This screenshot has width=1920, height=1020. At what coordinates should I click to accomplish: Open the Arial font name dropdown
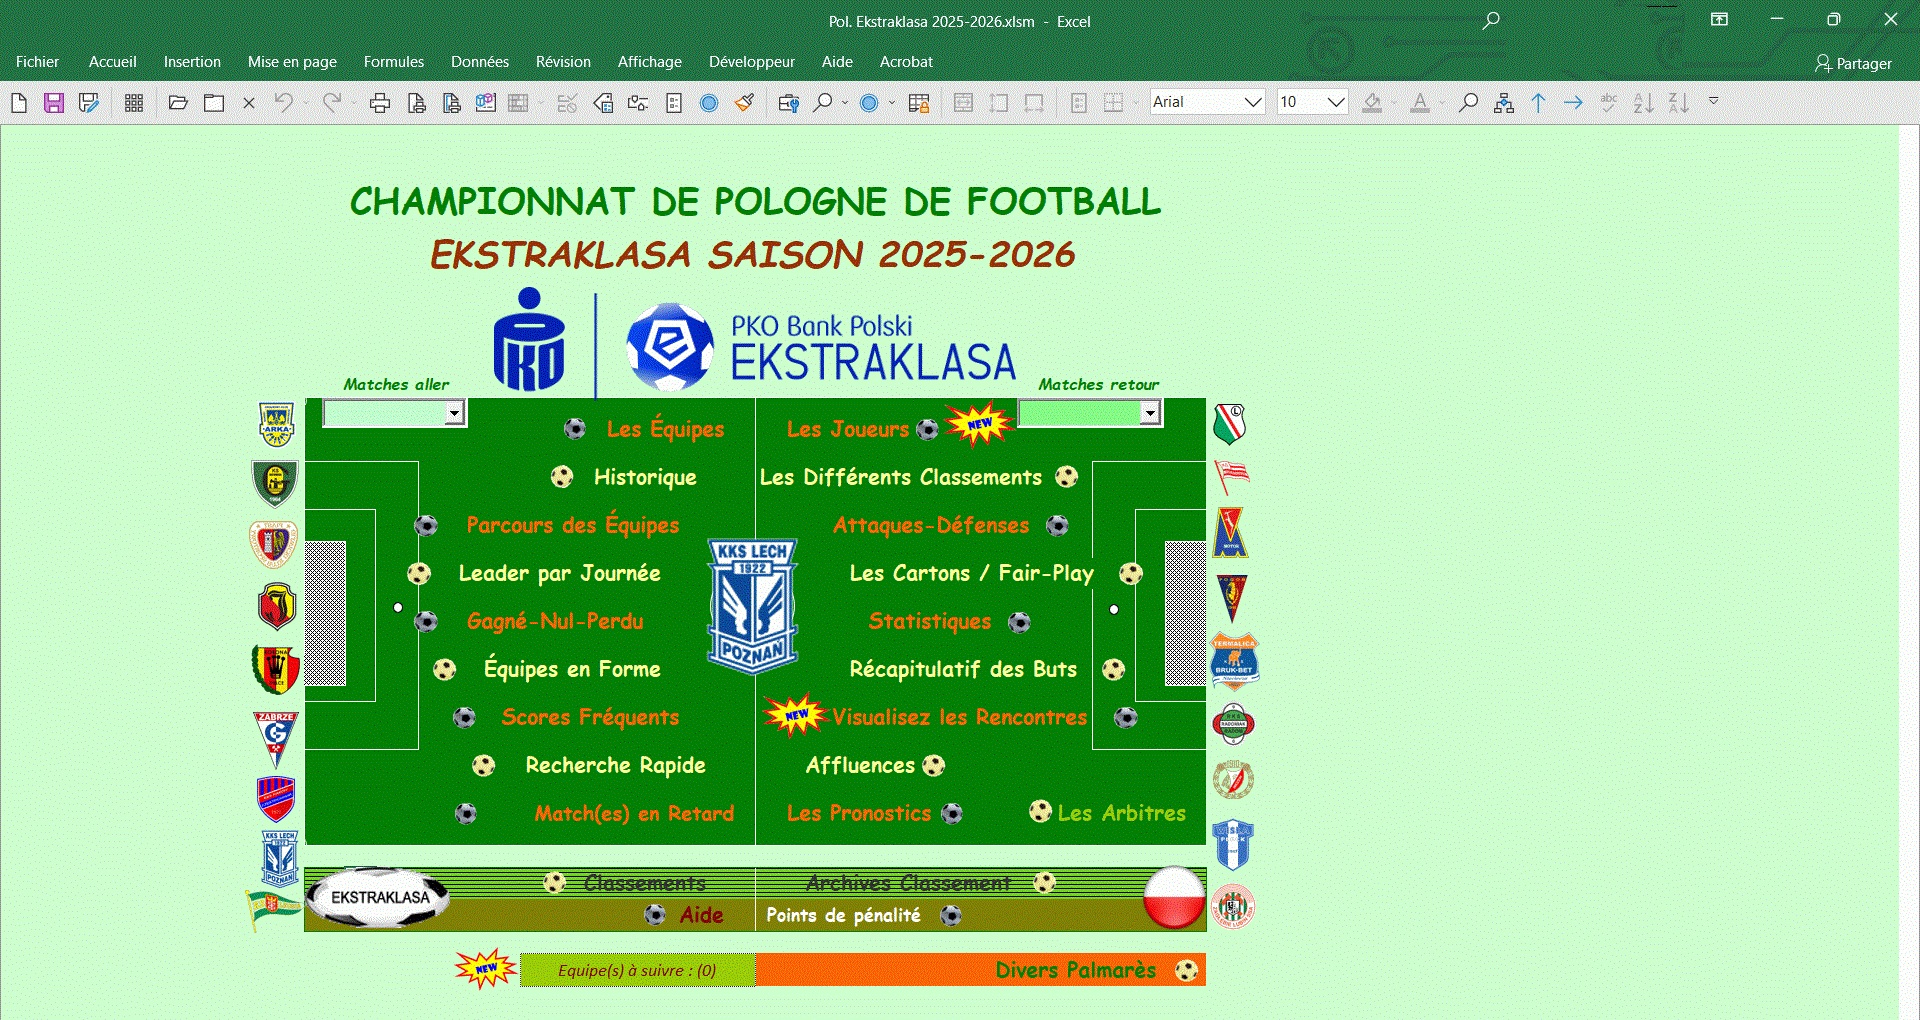(x=1252, y=102)
